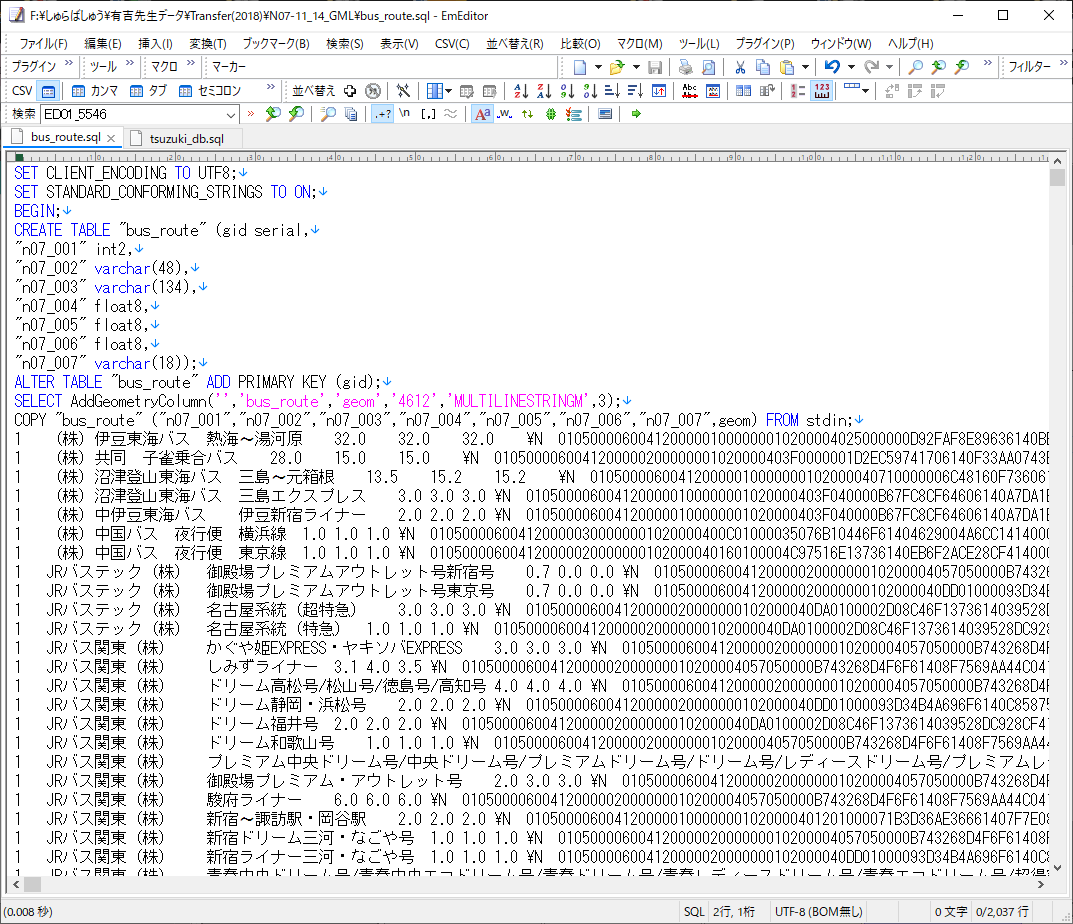
Task: Toggle regular expression search option
Action: point(381,114)
